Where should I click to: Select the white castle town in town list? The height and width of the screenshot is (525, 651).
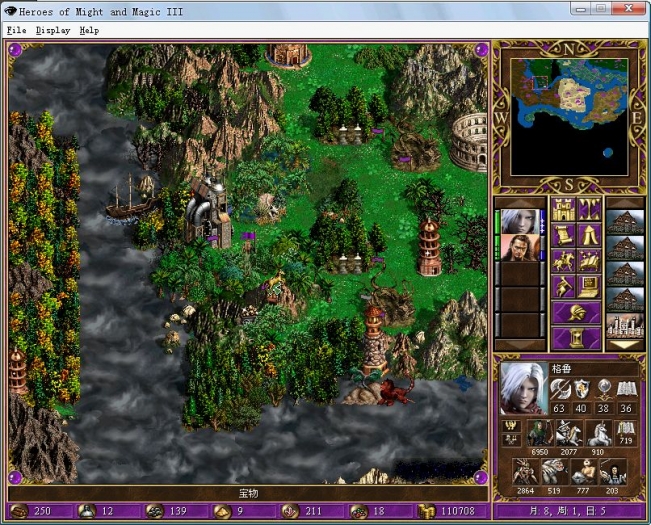click(625, 326)
